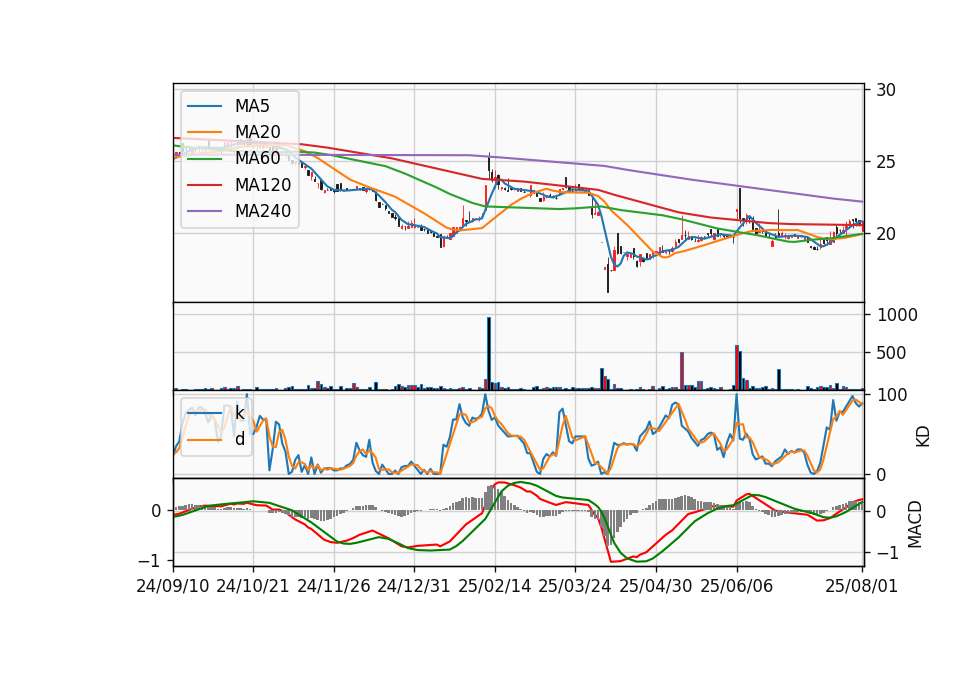Click the k legend entry in KD panel

239,413
